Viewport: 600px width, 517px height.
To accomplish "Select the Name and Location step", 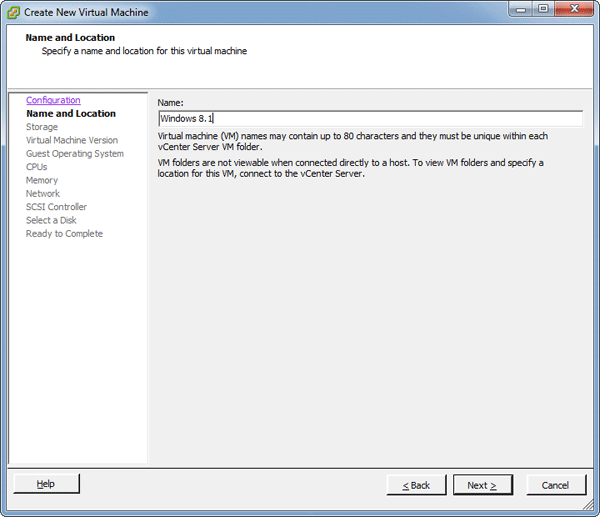I will point(70,114).
